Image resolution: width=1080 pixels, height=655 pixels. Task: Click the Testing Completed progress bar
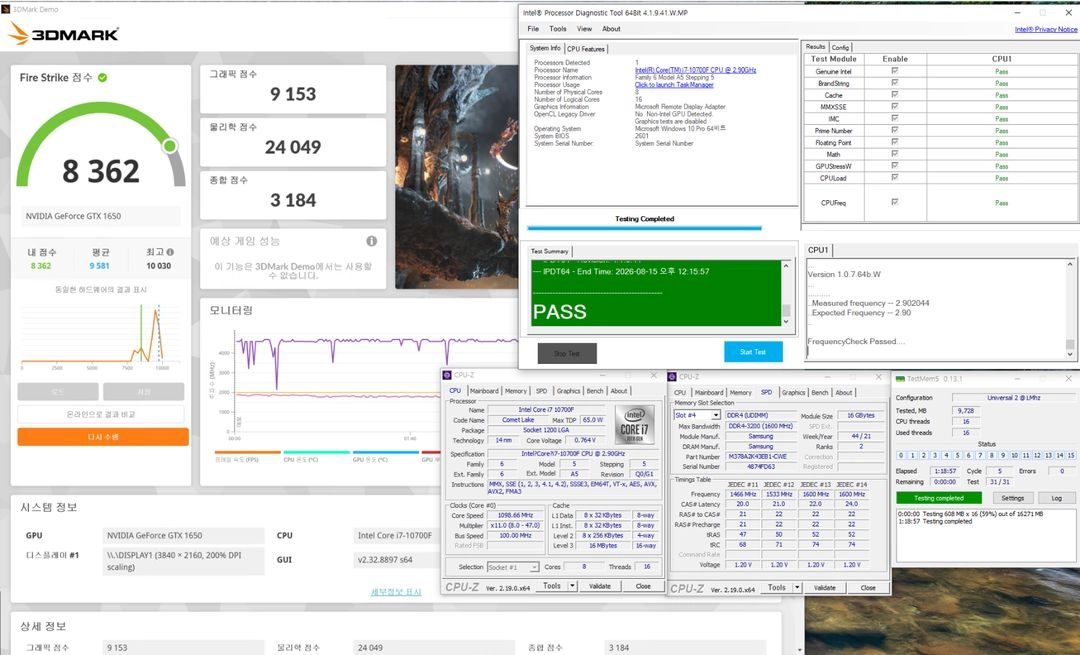coord(645,228)
